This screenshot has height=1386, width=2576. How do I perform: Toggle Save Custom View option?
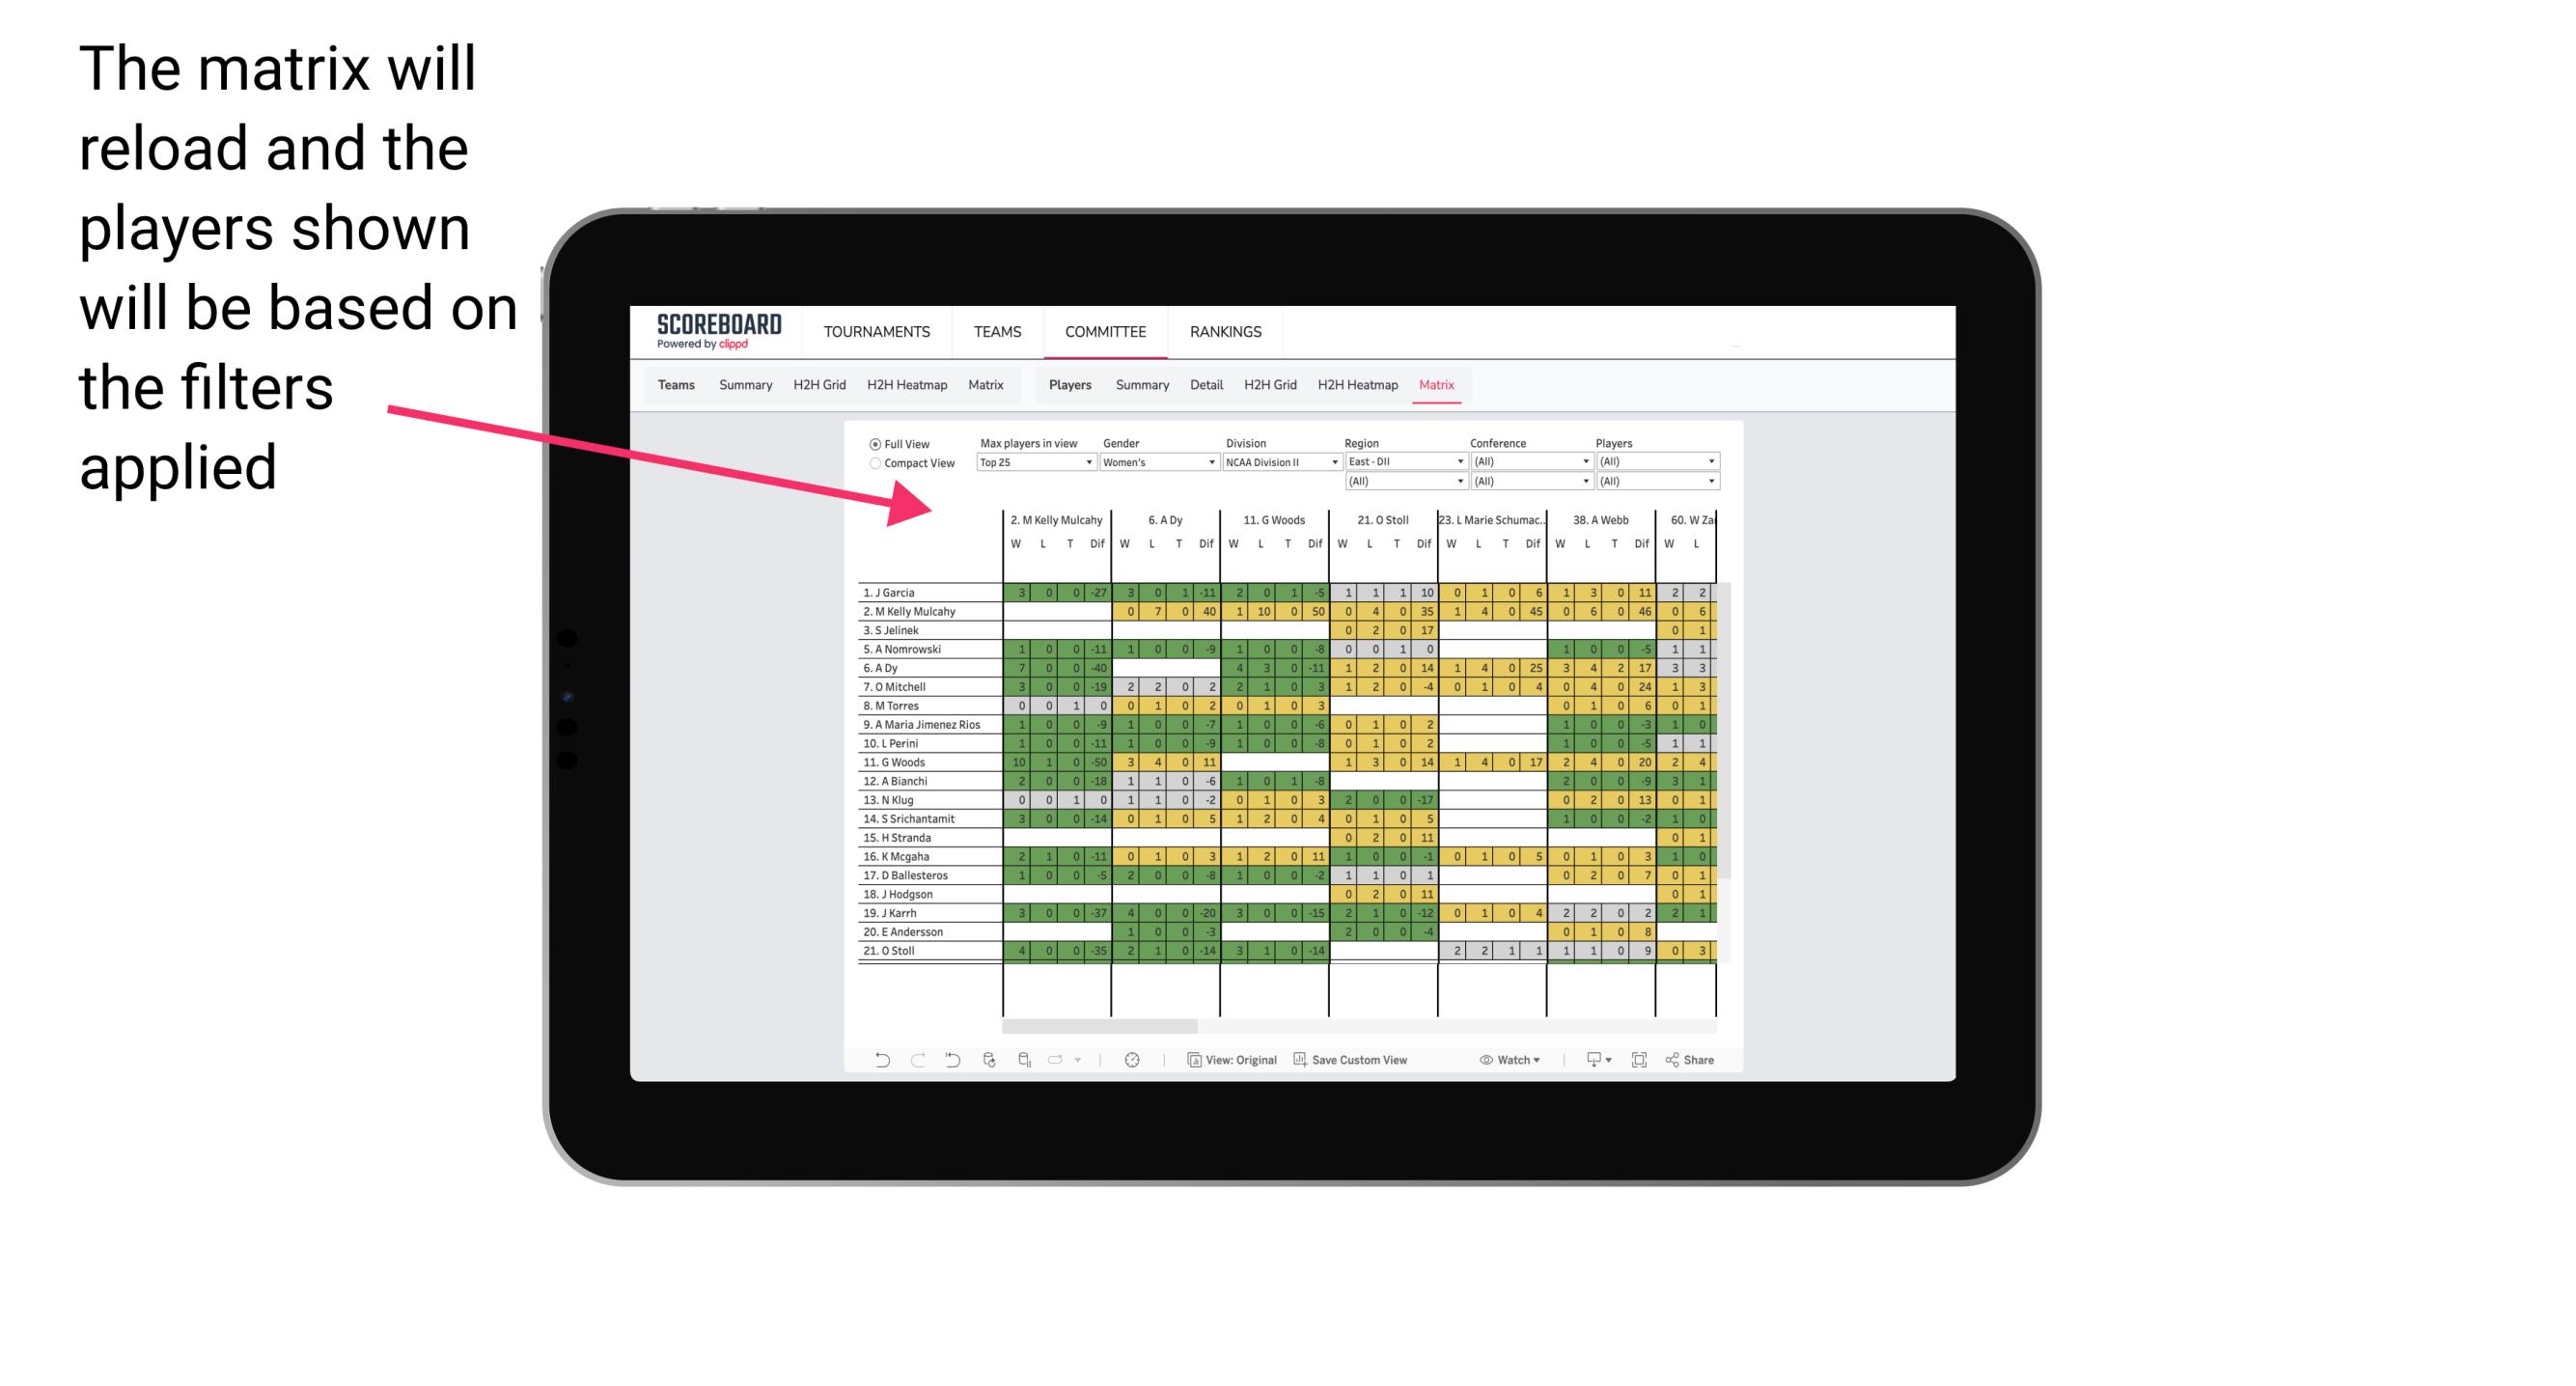[1378, 1064]
